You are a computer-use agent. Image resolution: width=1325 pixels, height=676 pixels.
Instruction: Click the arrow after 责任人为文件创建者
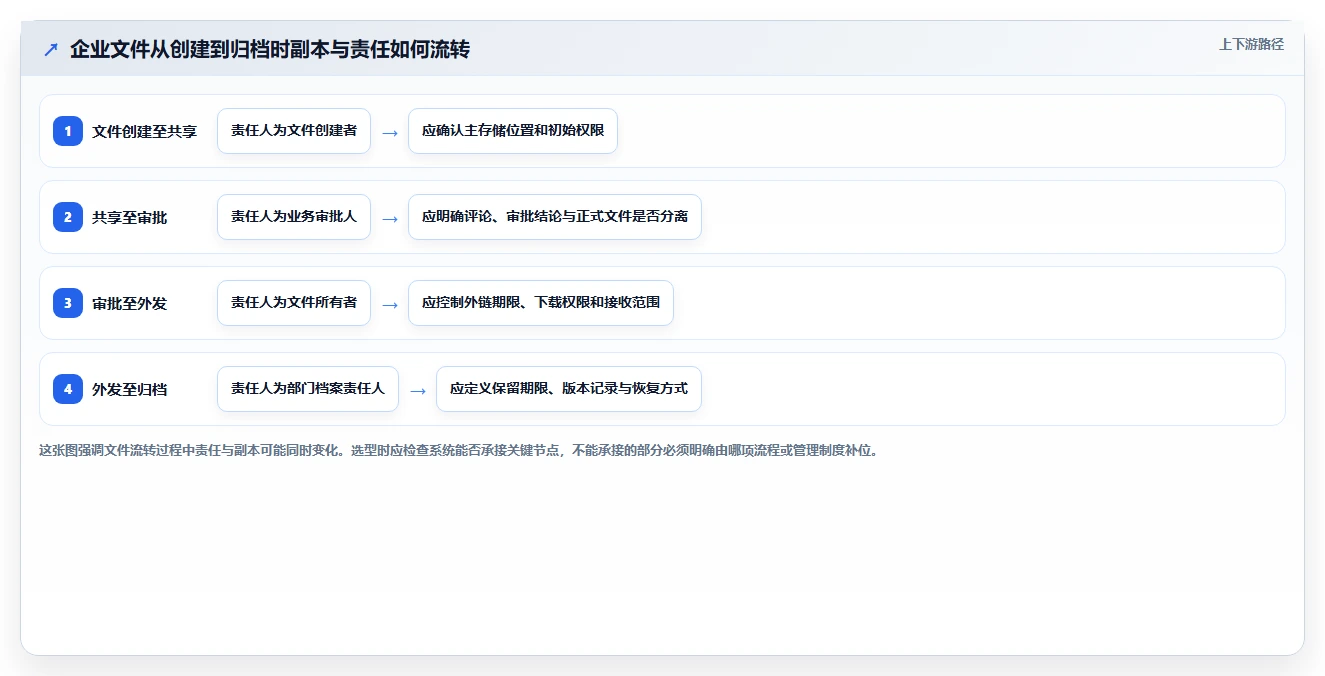[x=390, y=132]
